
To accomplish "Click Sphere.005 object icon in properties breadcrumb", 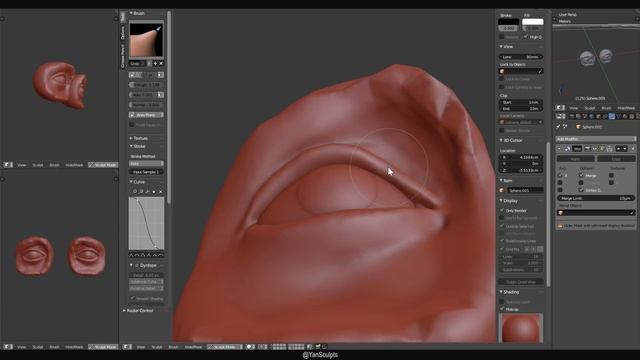I will (578, 127).
